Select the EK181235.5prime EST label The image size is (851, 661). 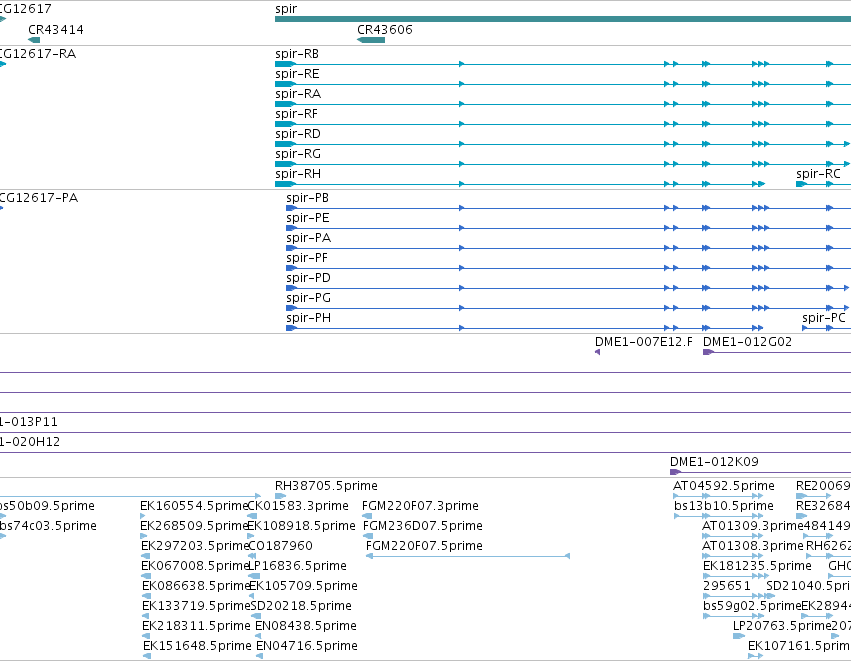point(758,566)
